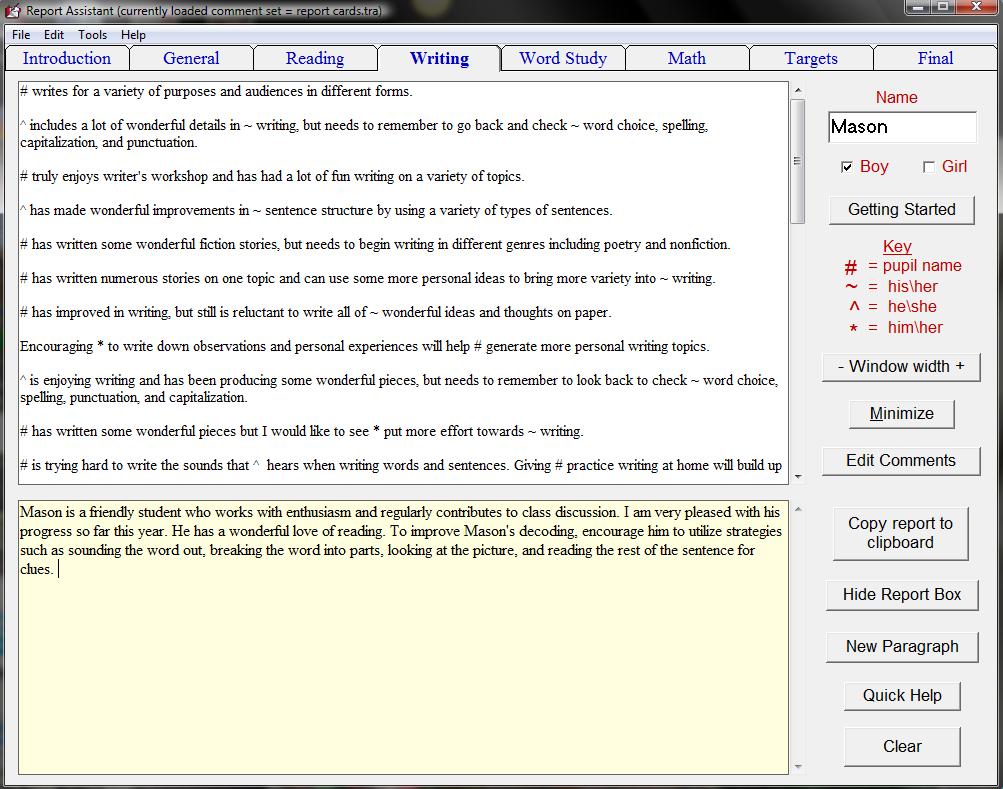The height and width of the screenshot is (789, 1003).
Task: Click the comment list scrollbar down arrow
Action: [798, 477]
